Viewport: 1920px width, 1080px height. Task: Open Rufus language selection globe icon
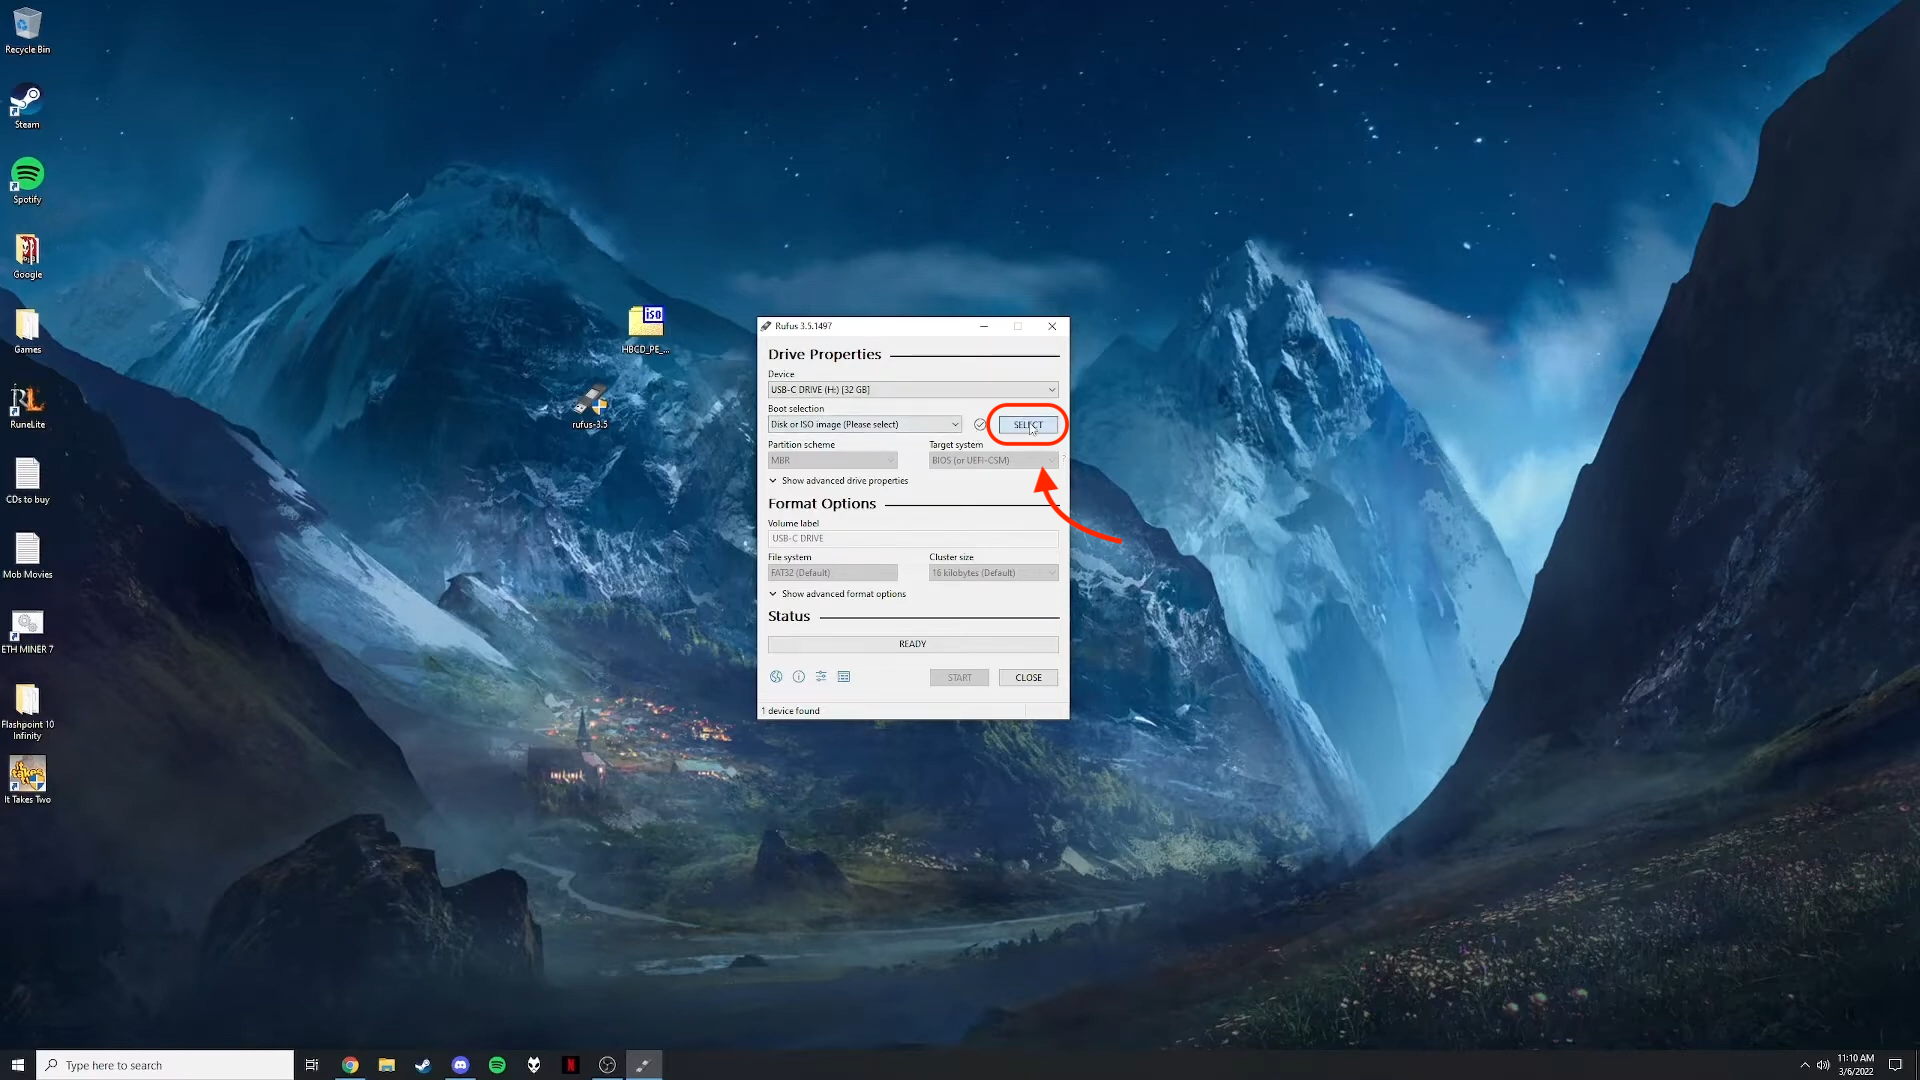click(776, 677)
